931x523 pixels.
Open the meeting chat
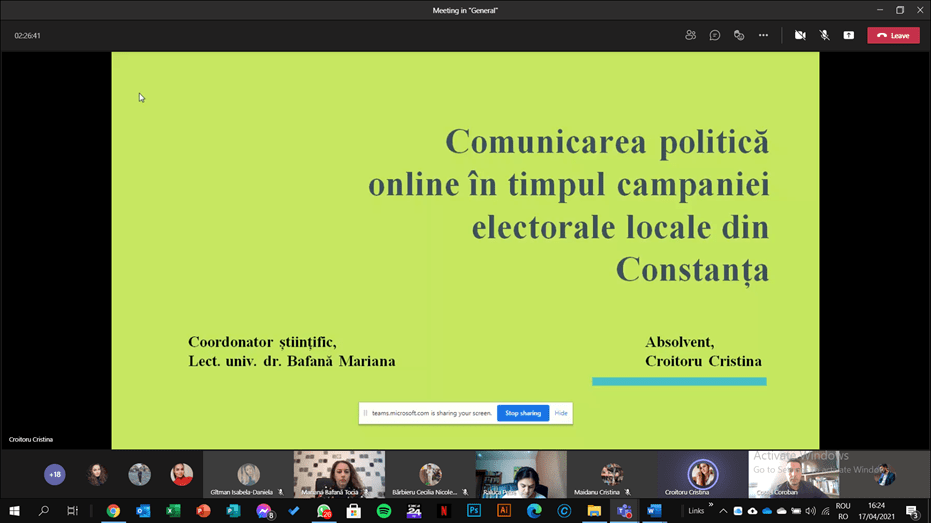[715, 35]
